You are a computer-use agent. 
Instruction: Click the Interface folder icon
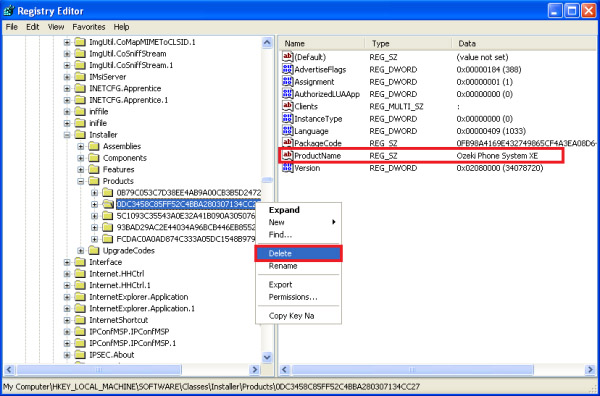[80, 262]
